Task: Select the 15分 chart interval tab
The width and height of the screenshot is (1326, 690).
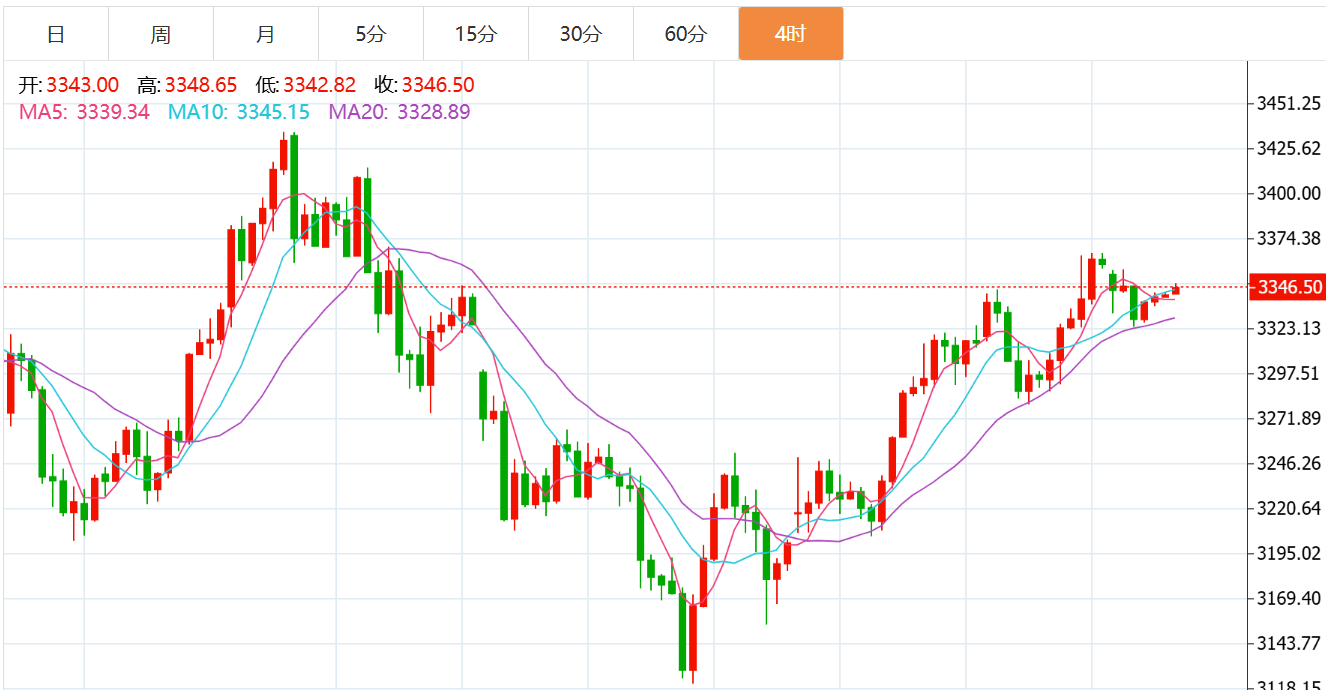Action: [475, 34]
